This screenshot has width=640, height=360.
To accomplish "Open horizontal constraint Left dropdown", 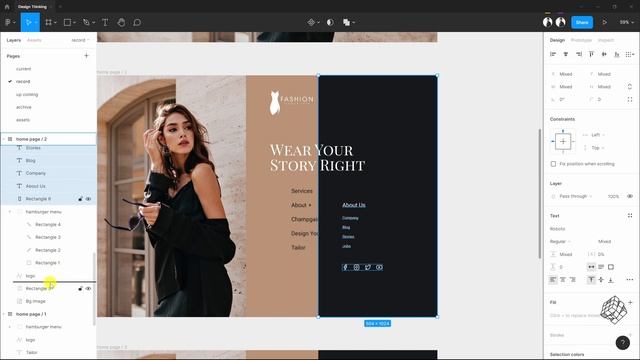I will (598, 135).
